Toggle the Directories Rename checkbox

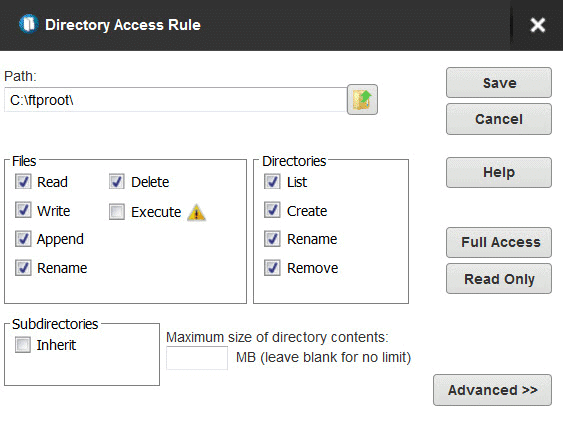tap(272, 239)
